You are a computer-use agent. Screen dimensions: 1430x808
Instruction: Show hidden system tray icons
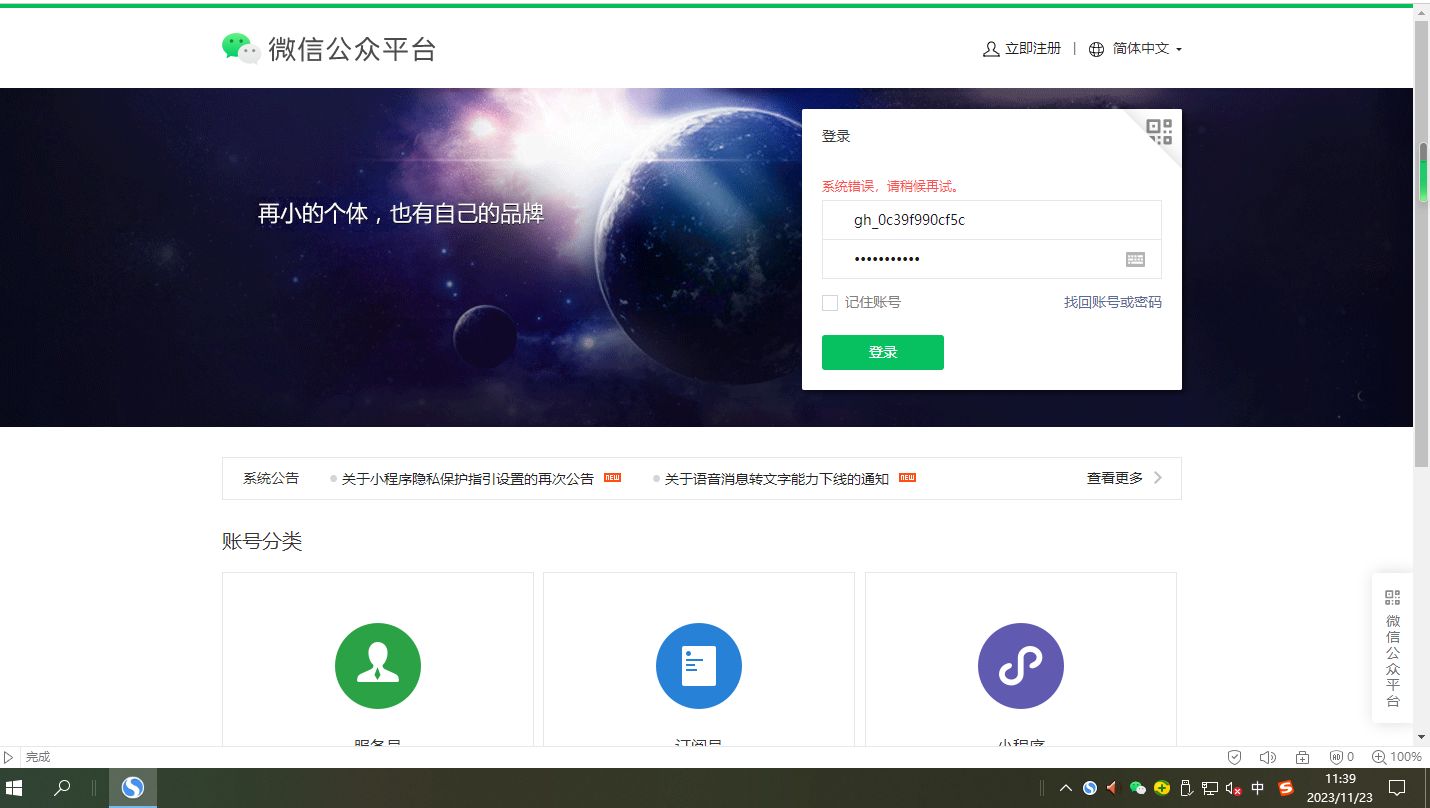[1066, 788]
